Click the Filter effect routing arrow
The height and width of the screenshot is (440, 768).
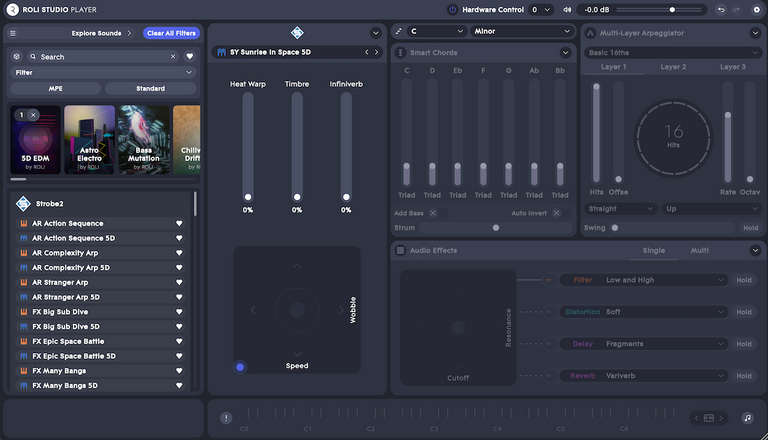(550, 280)
